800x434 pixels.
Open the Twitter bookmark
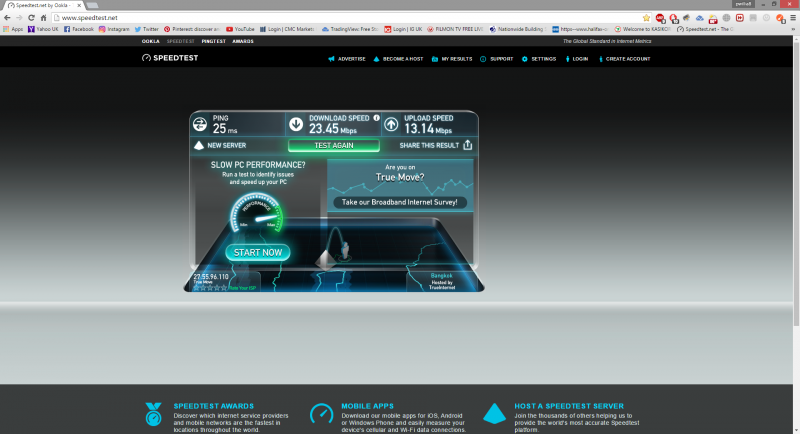(x=146, y=29)
